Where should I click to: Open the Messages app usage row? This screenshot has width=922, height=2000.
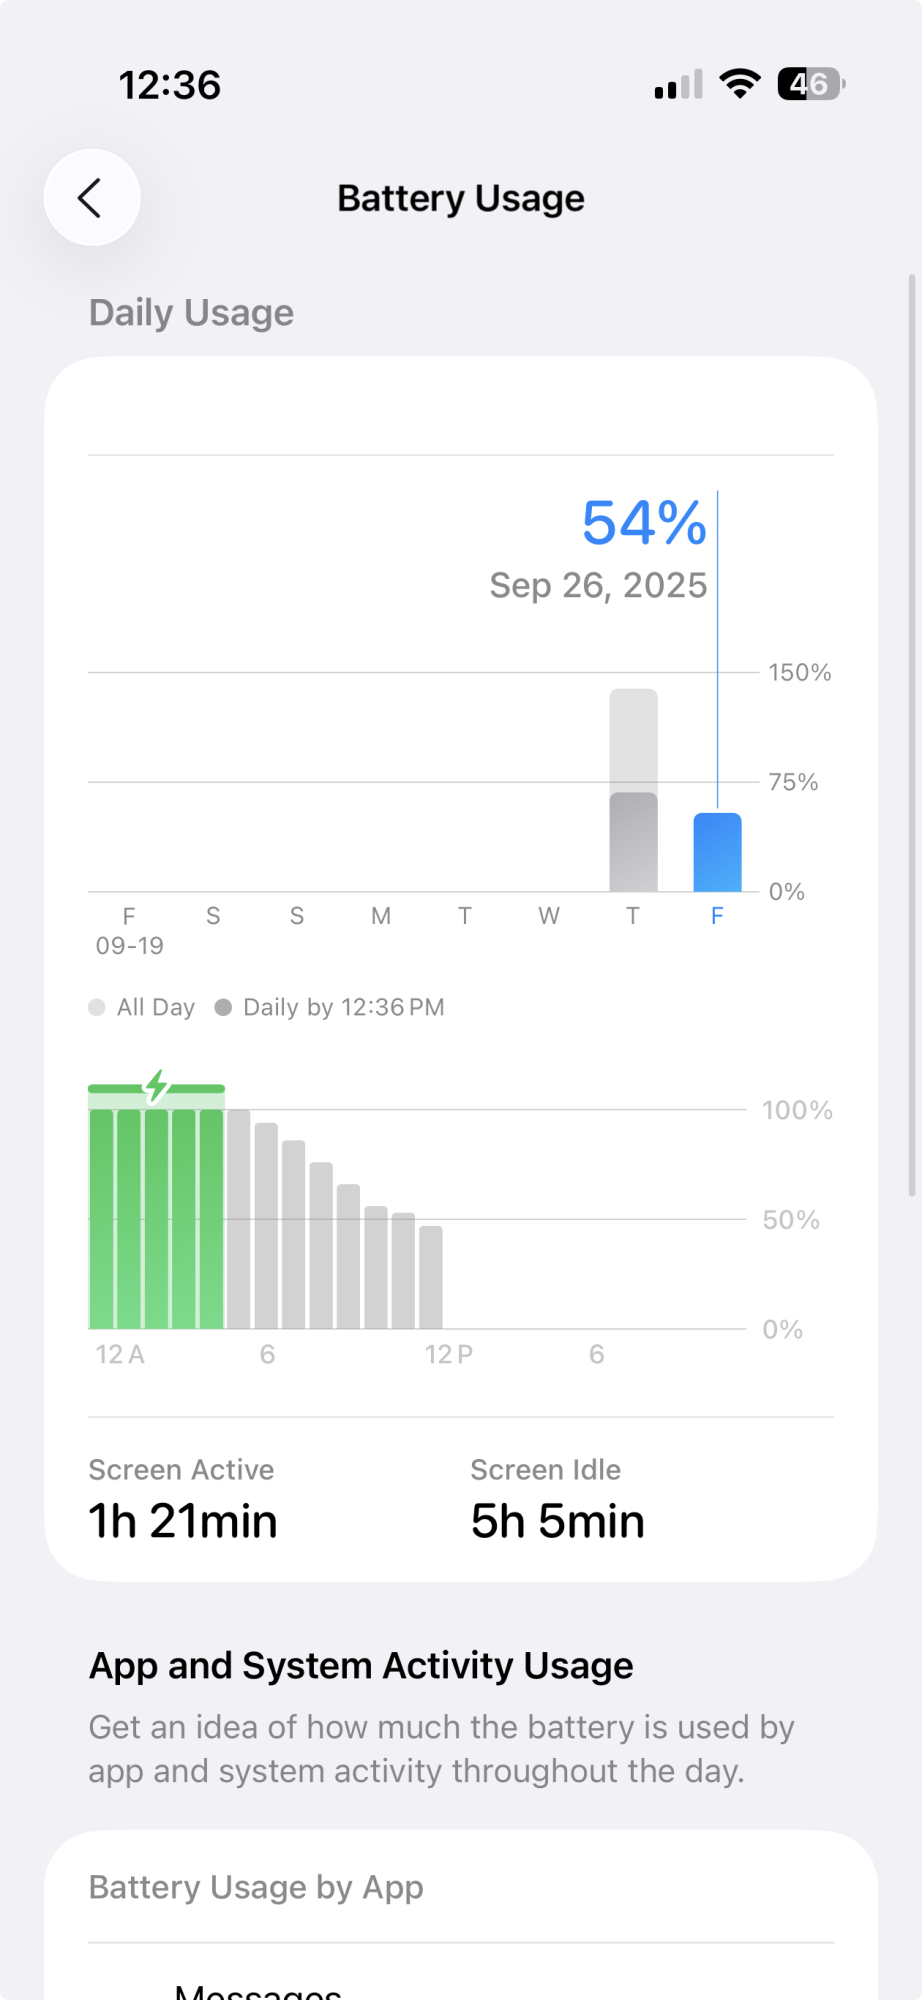click(258, 1990)
